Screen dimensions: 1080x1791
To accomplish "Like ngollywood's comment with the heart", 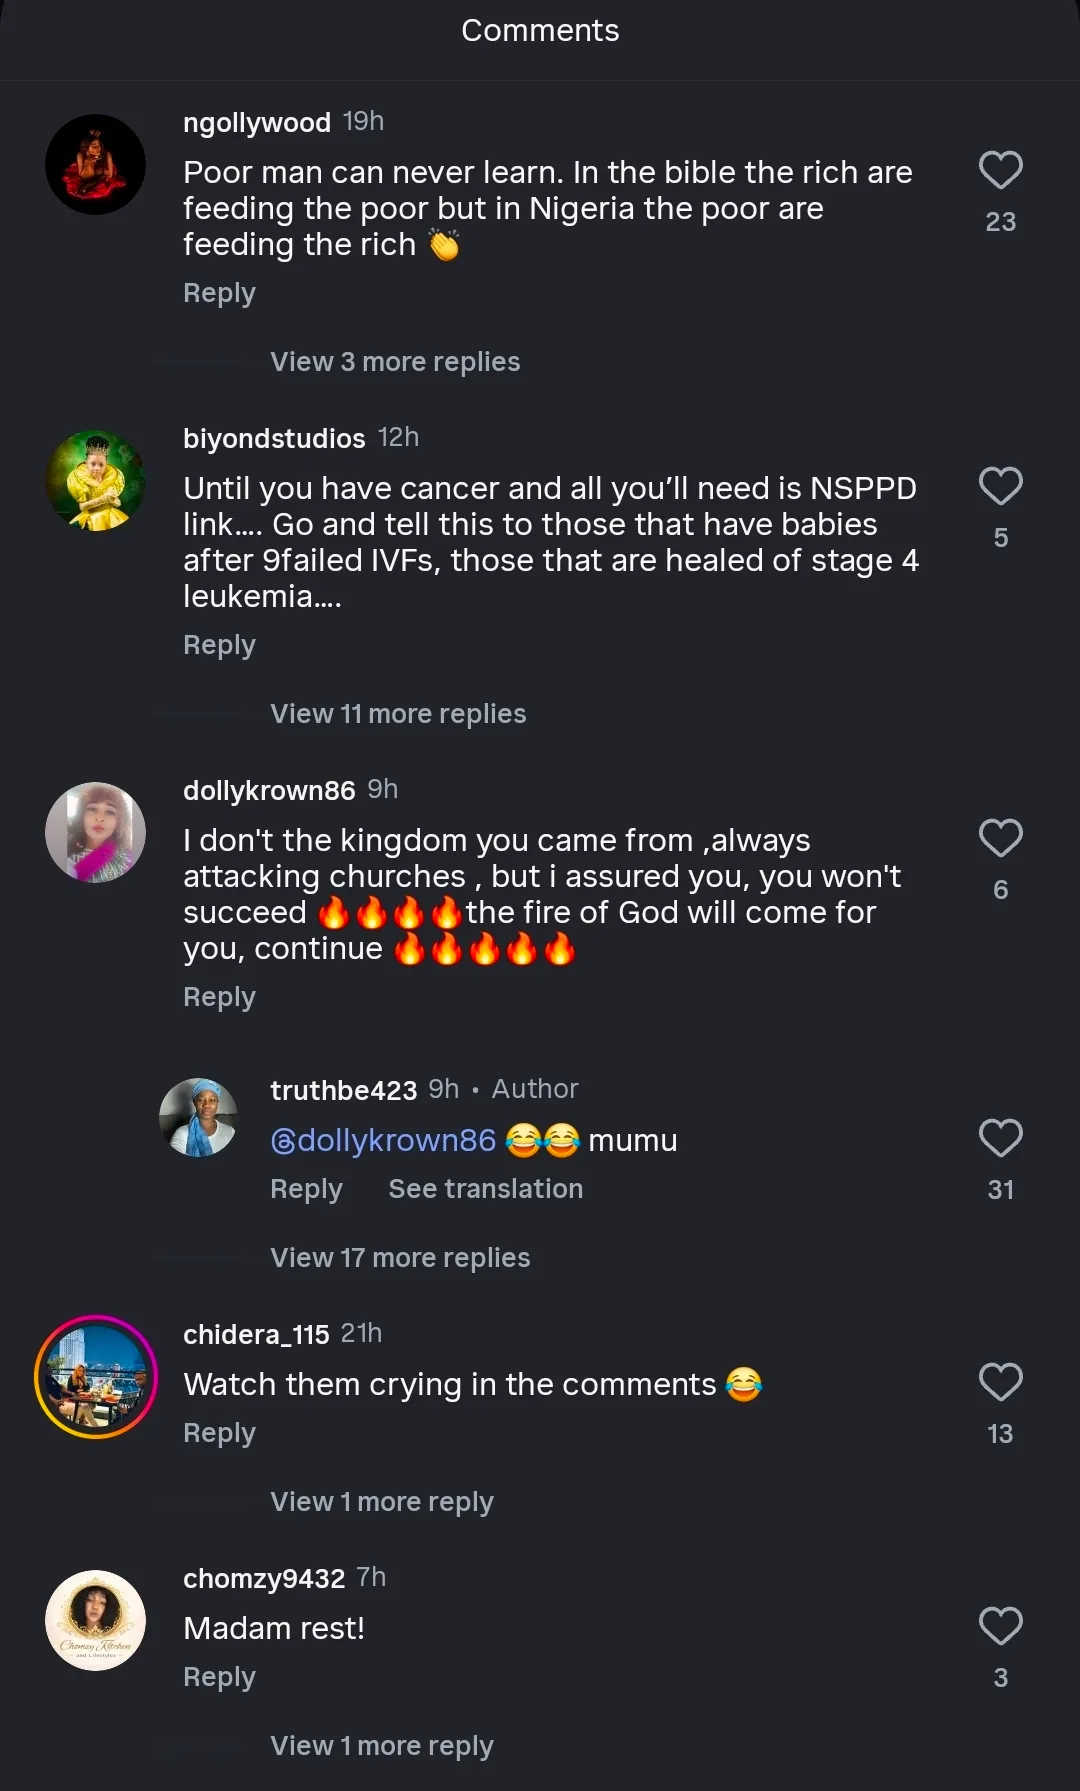I will (x=1000, y=170).
